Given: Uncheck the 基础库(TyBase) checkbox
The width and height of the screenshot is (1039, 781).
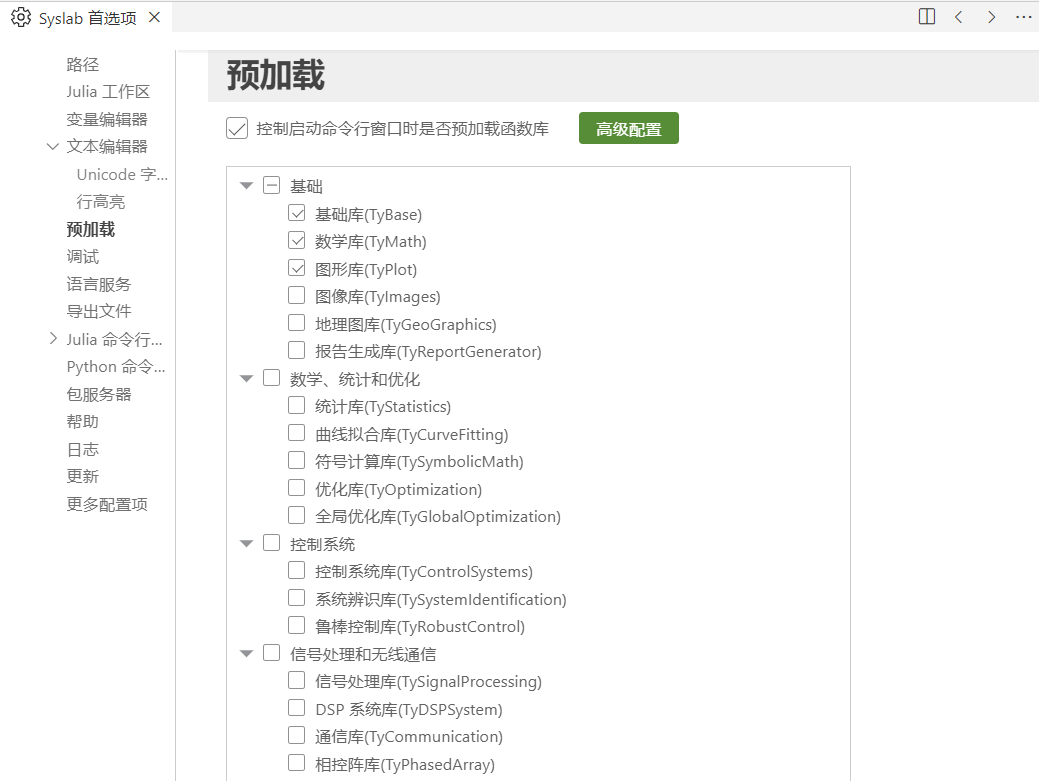Looking at the screenshot, I should (297, 213).
